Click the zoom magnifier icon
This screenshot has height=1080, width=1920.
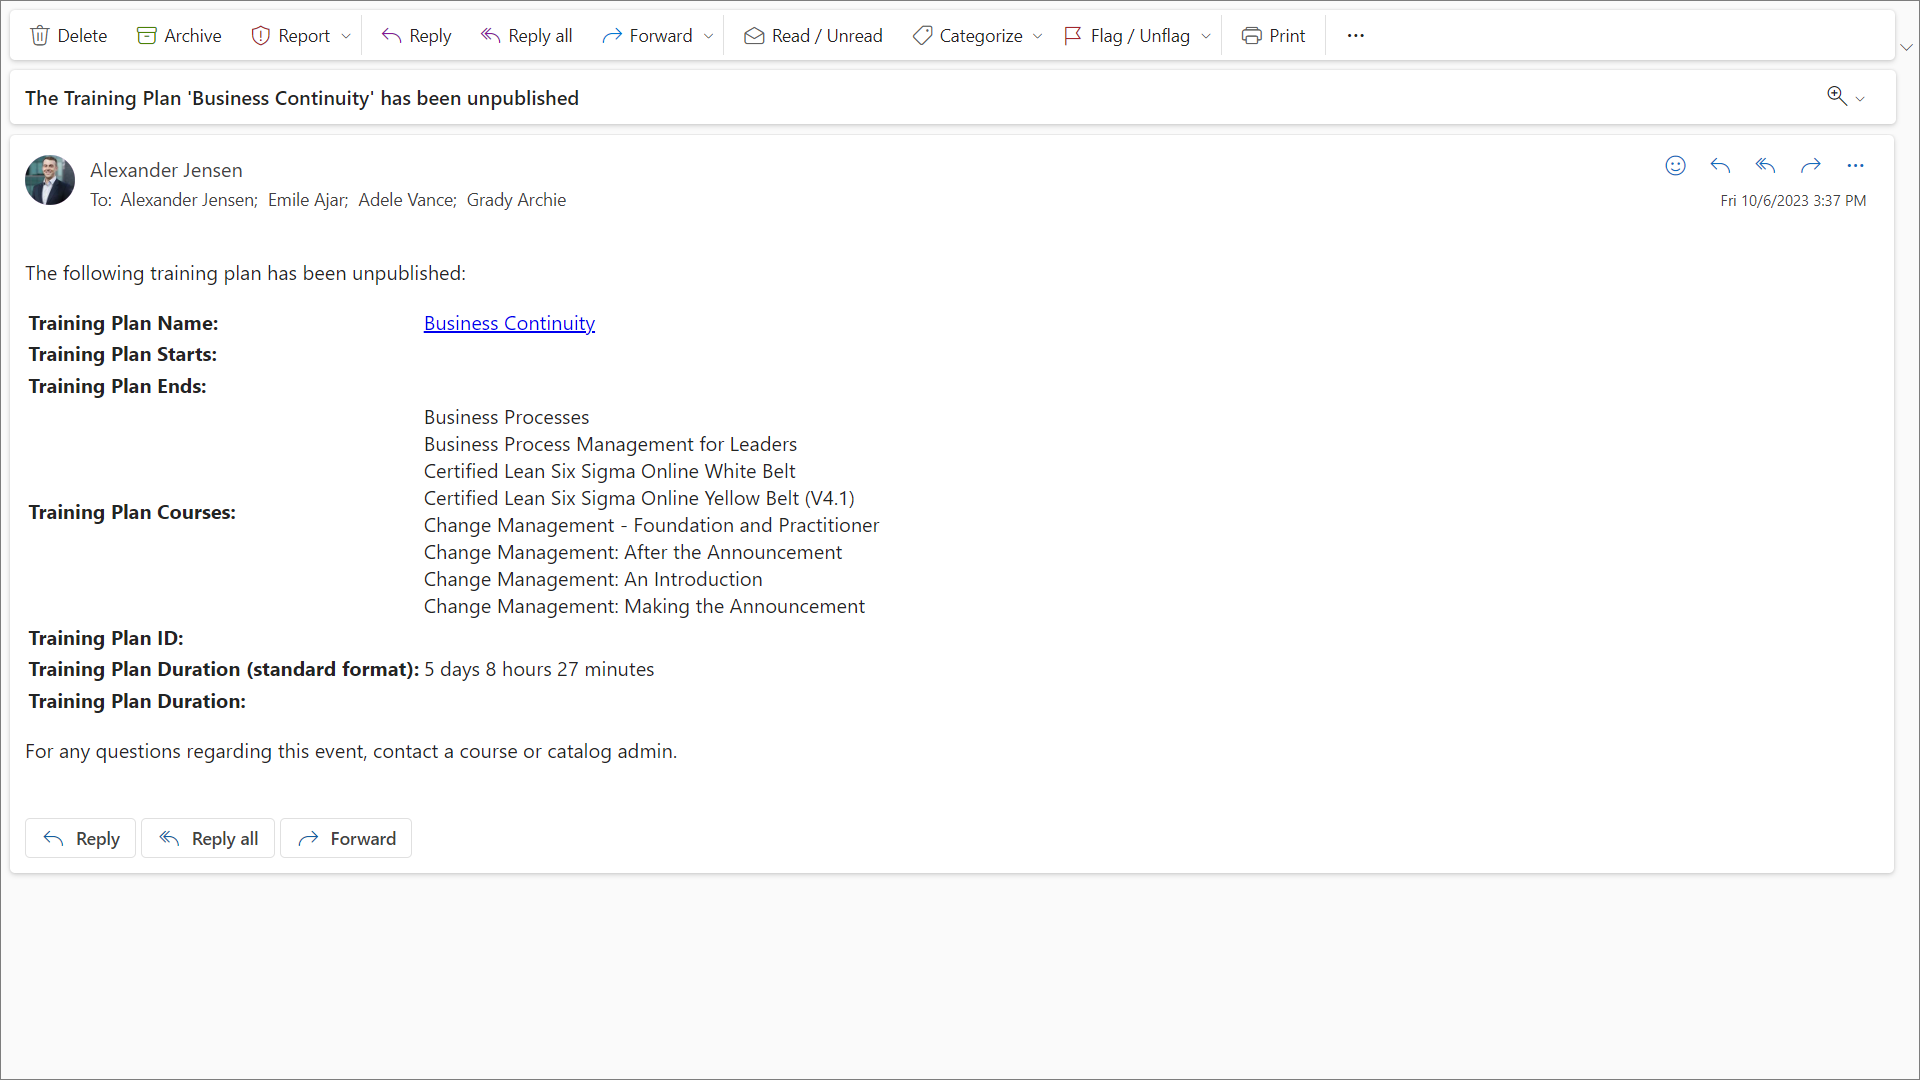(x=1836, y=96)
